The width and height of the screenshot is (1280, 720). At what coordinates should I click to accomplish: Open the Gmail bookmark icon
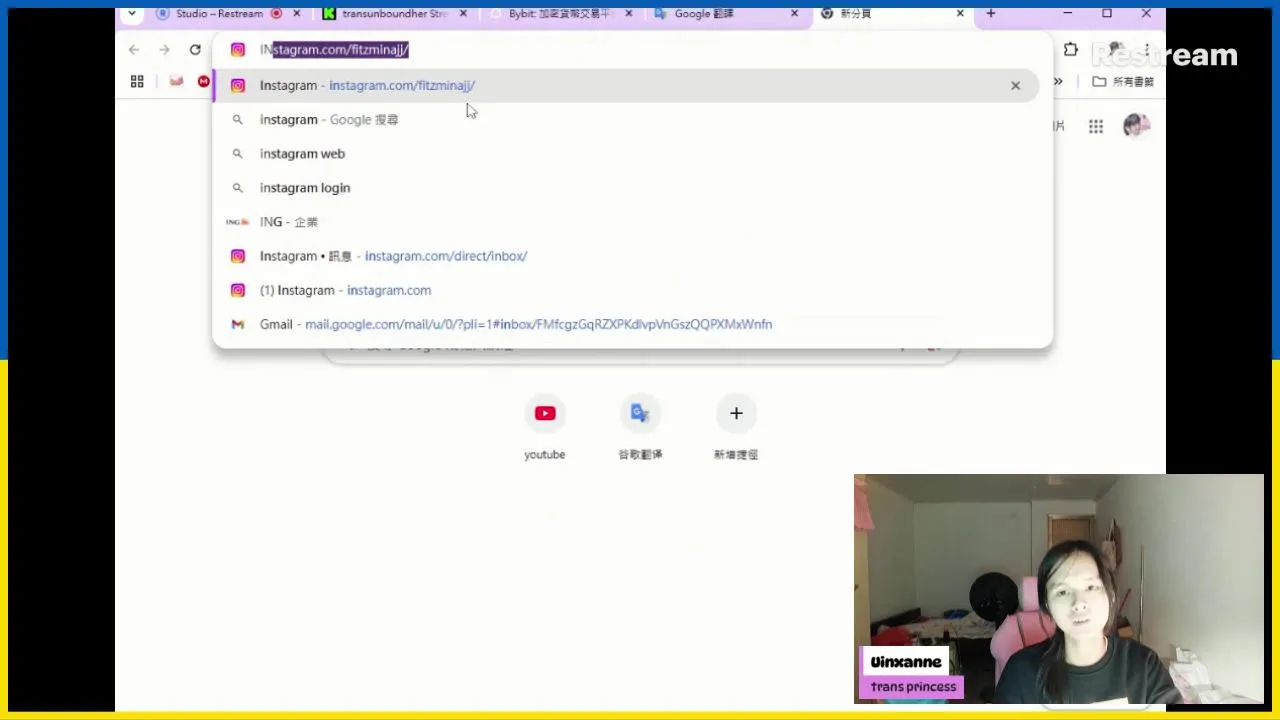coord(176,82)
